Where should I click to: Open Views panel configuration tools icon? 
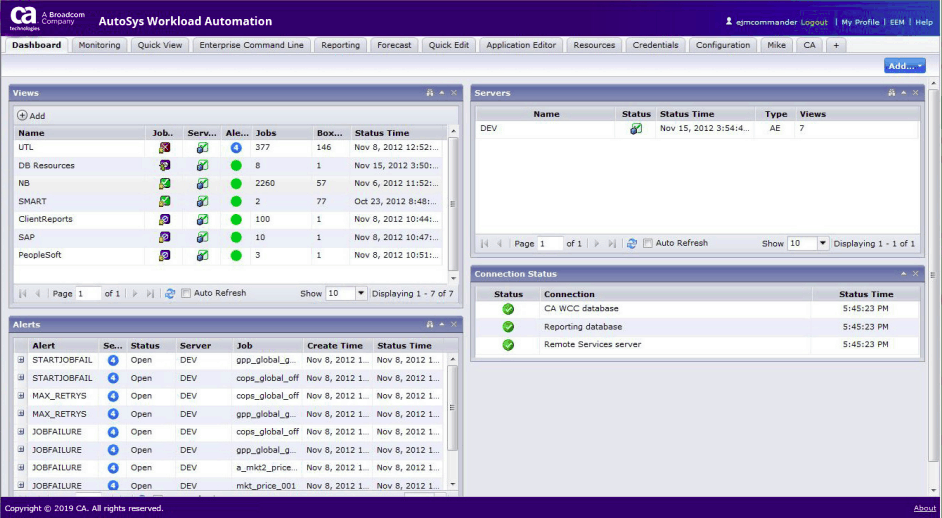(430, 93)
